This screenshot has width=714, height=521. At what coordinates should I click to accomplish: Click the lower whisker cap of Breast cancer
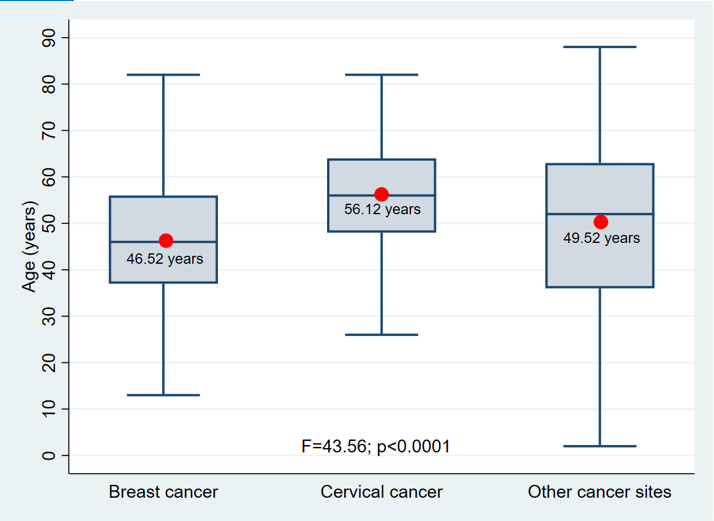point(164,395)
